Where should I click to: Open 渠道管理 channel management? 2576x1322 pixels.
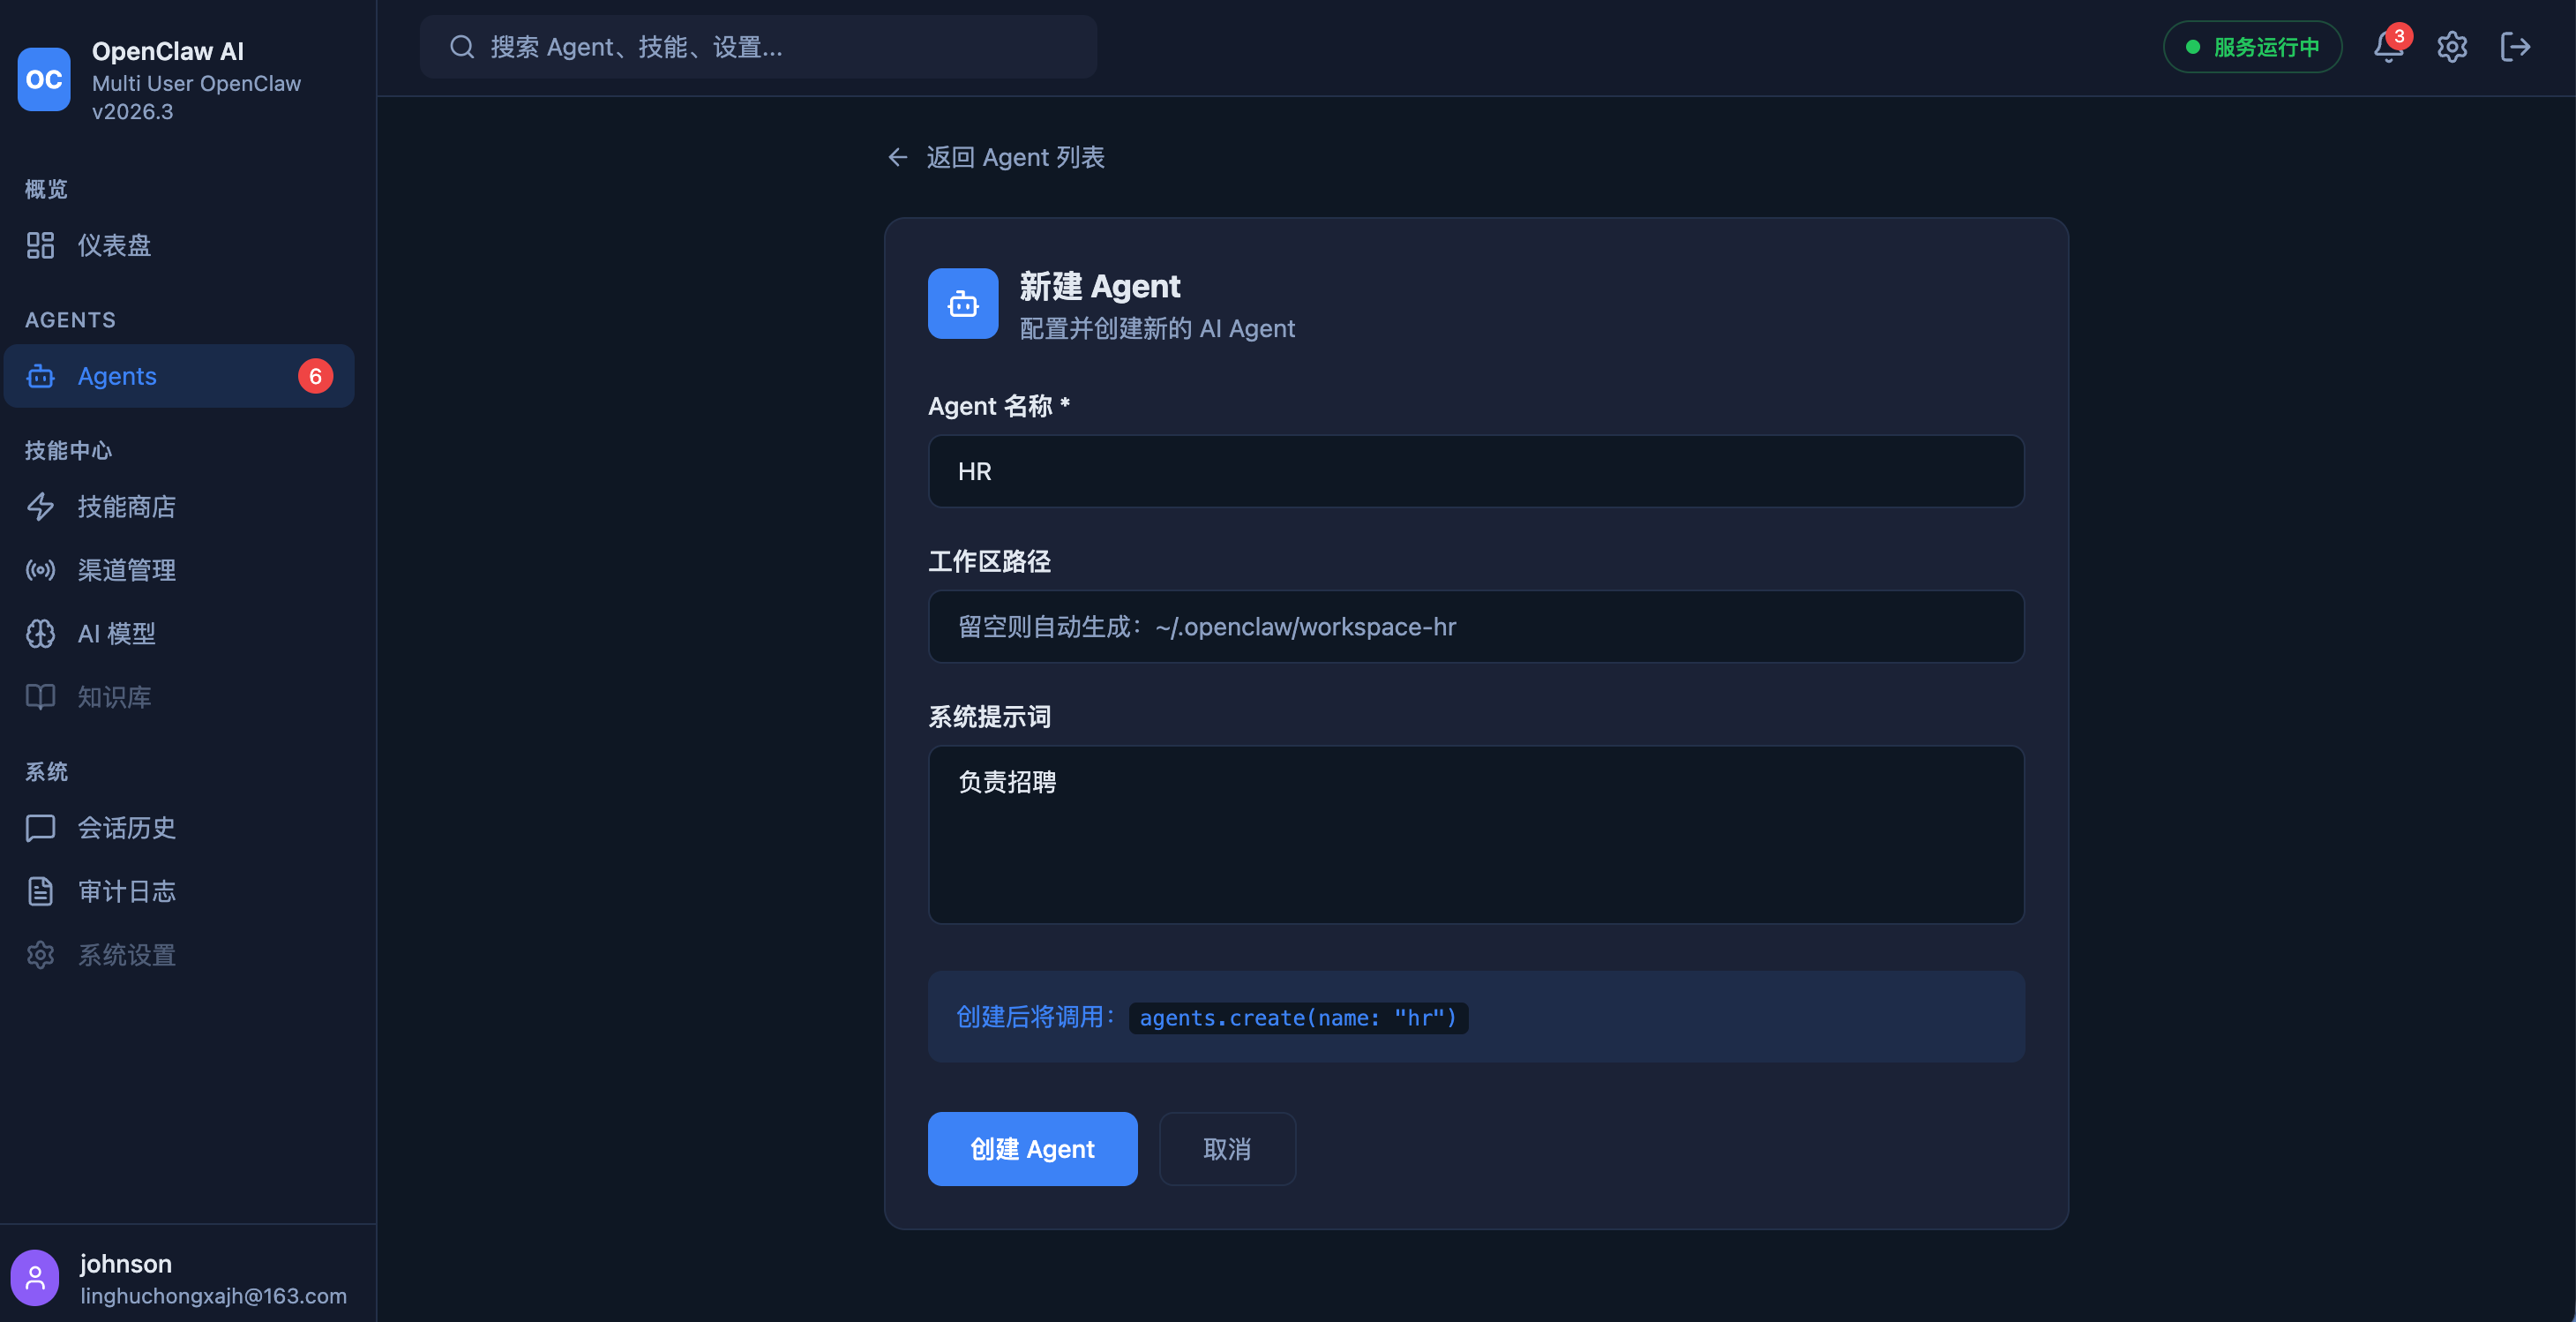[179, 570]
